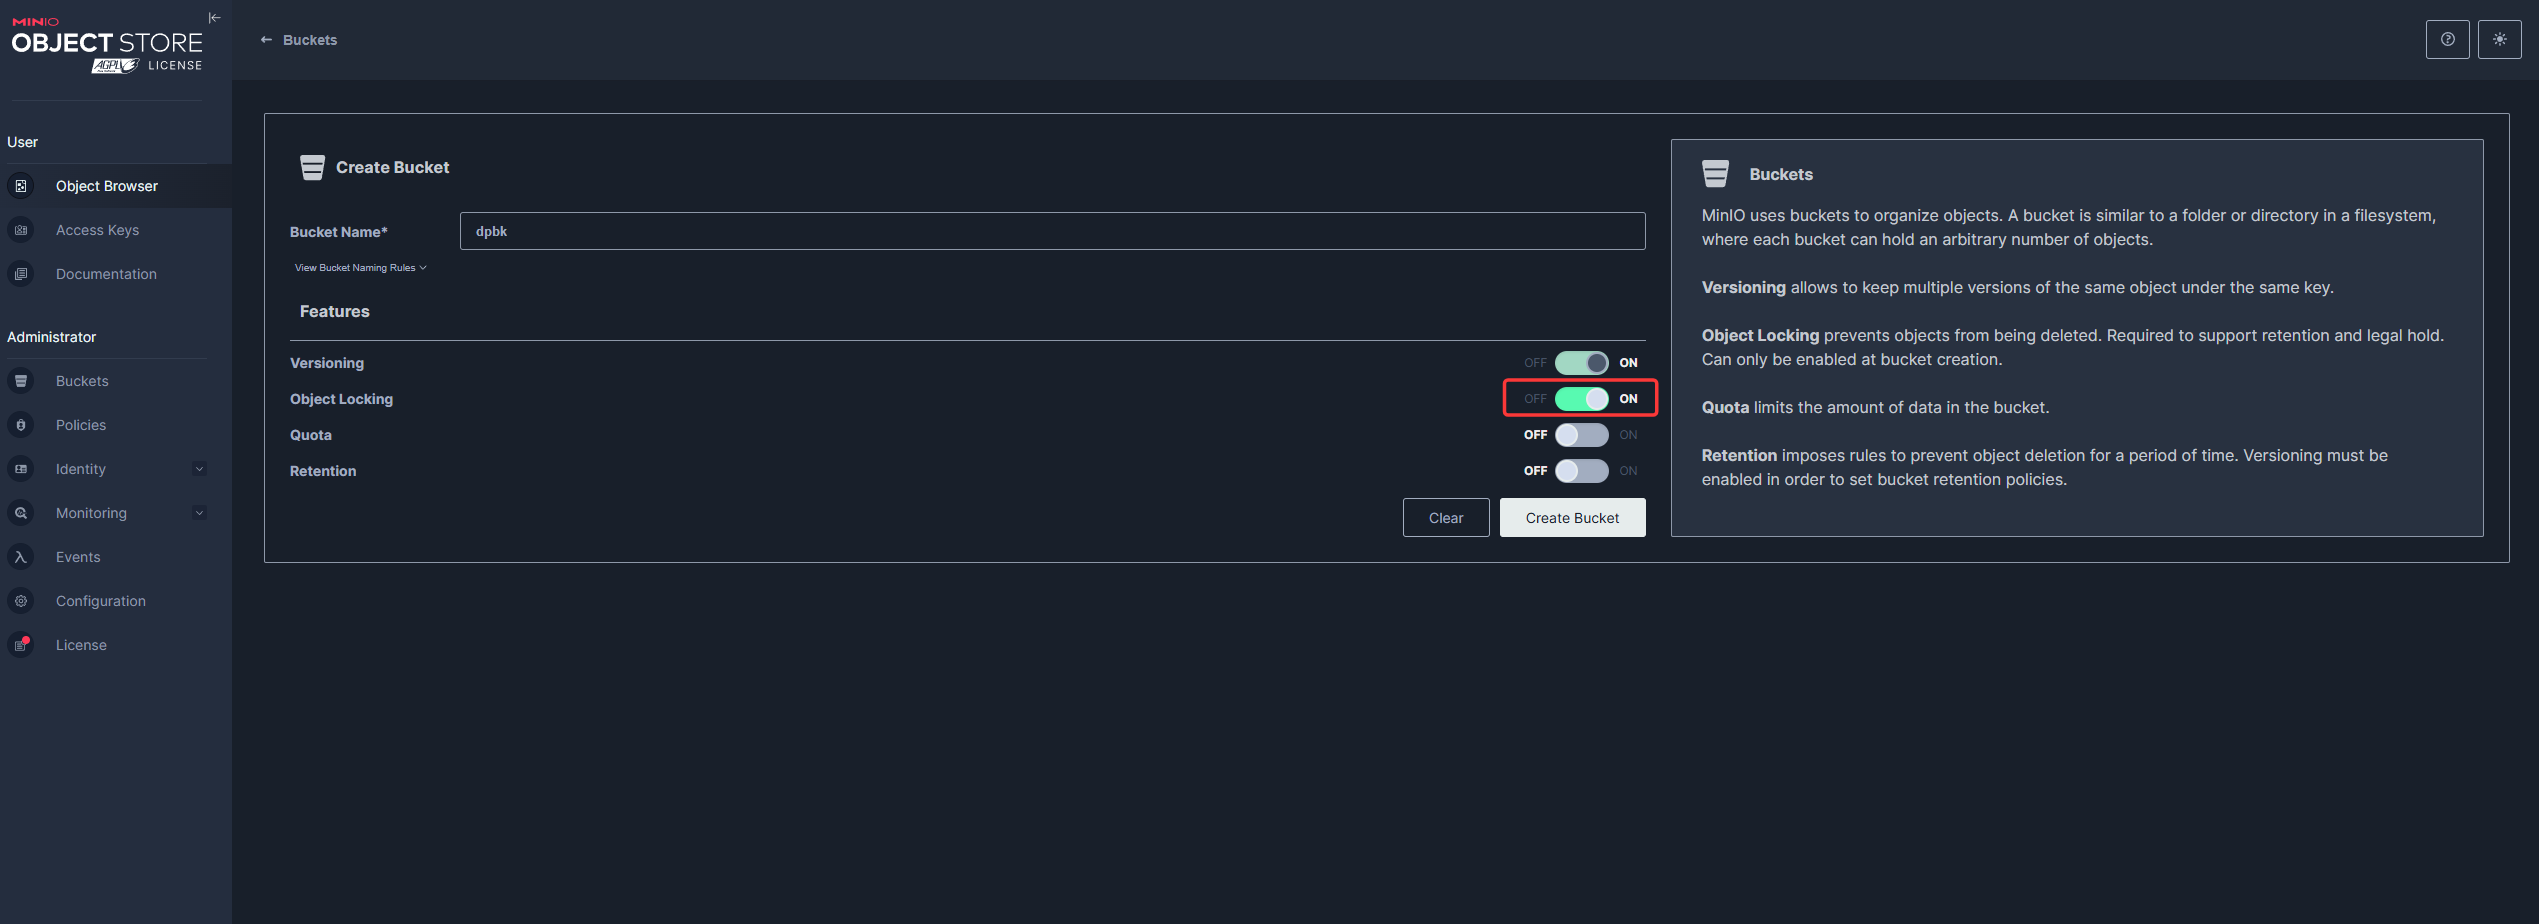Click the help question mark icon

(x=2447, y=40)
